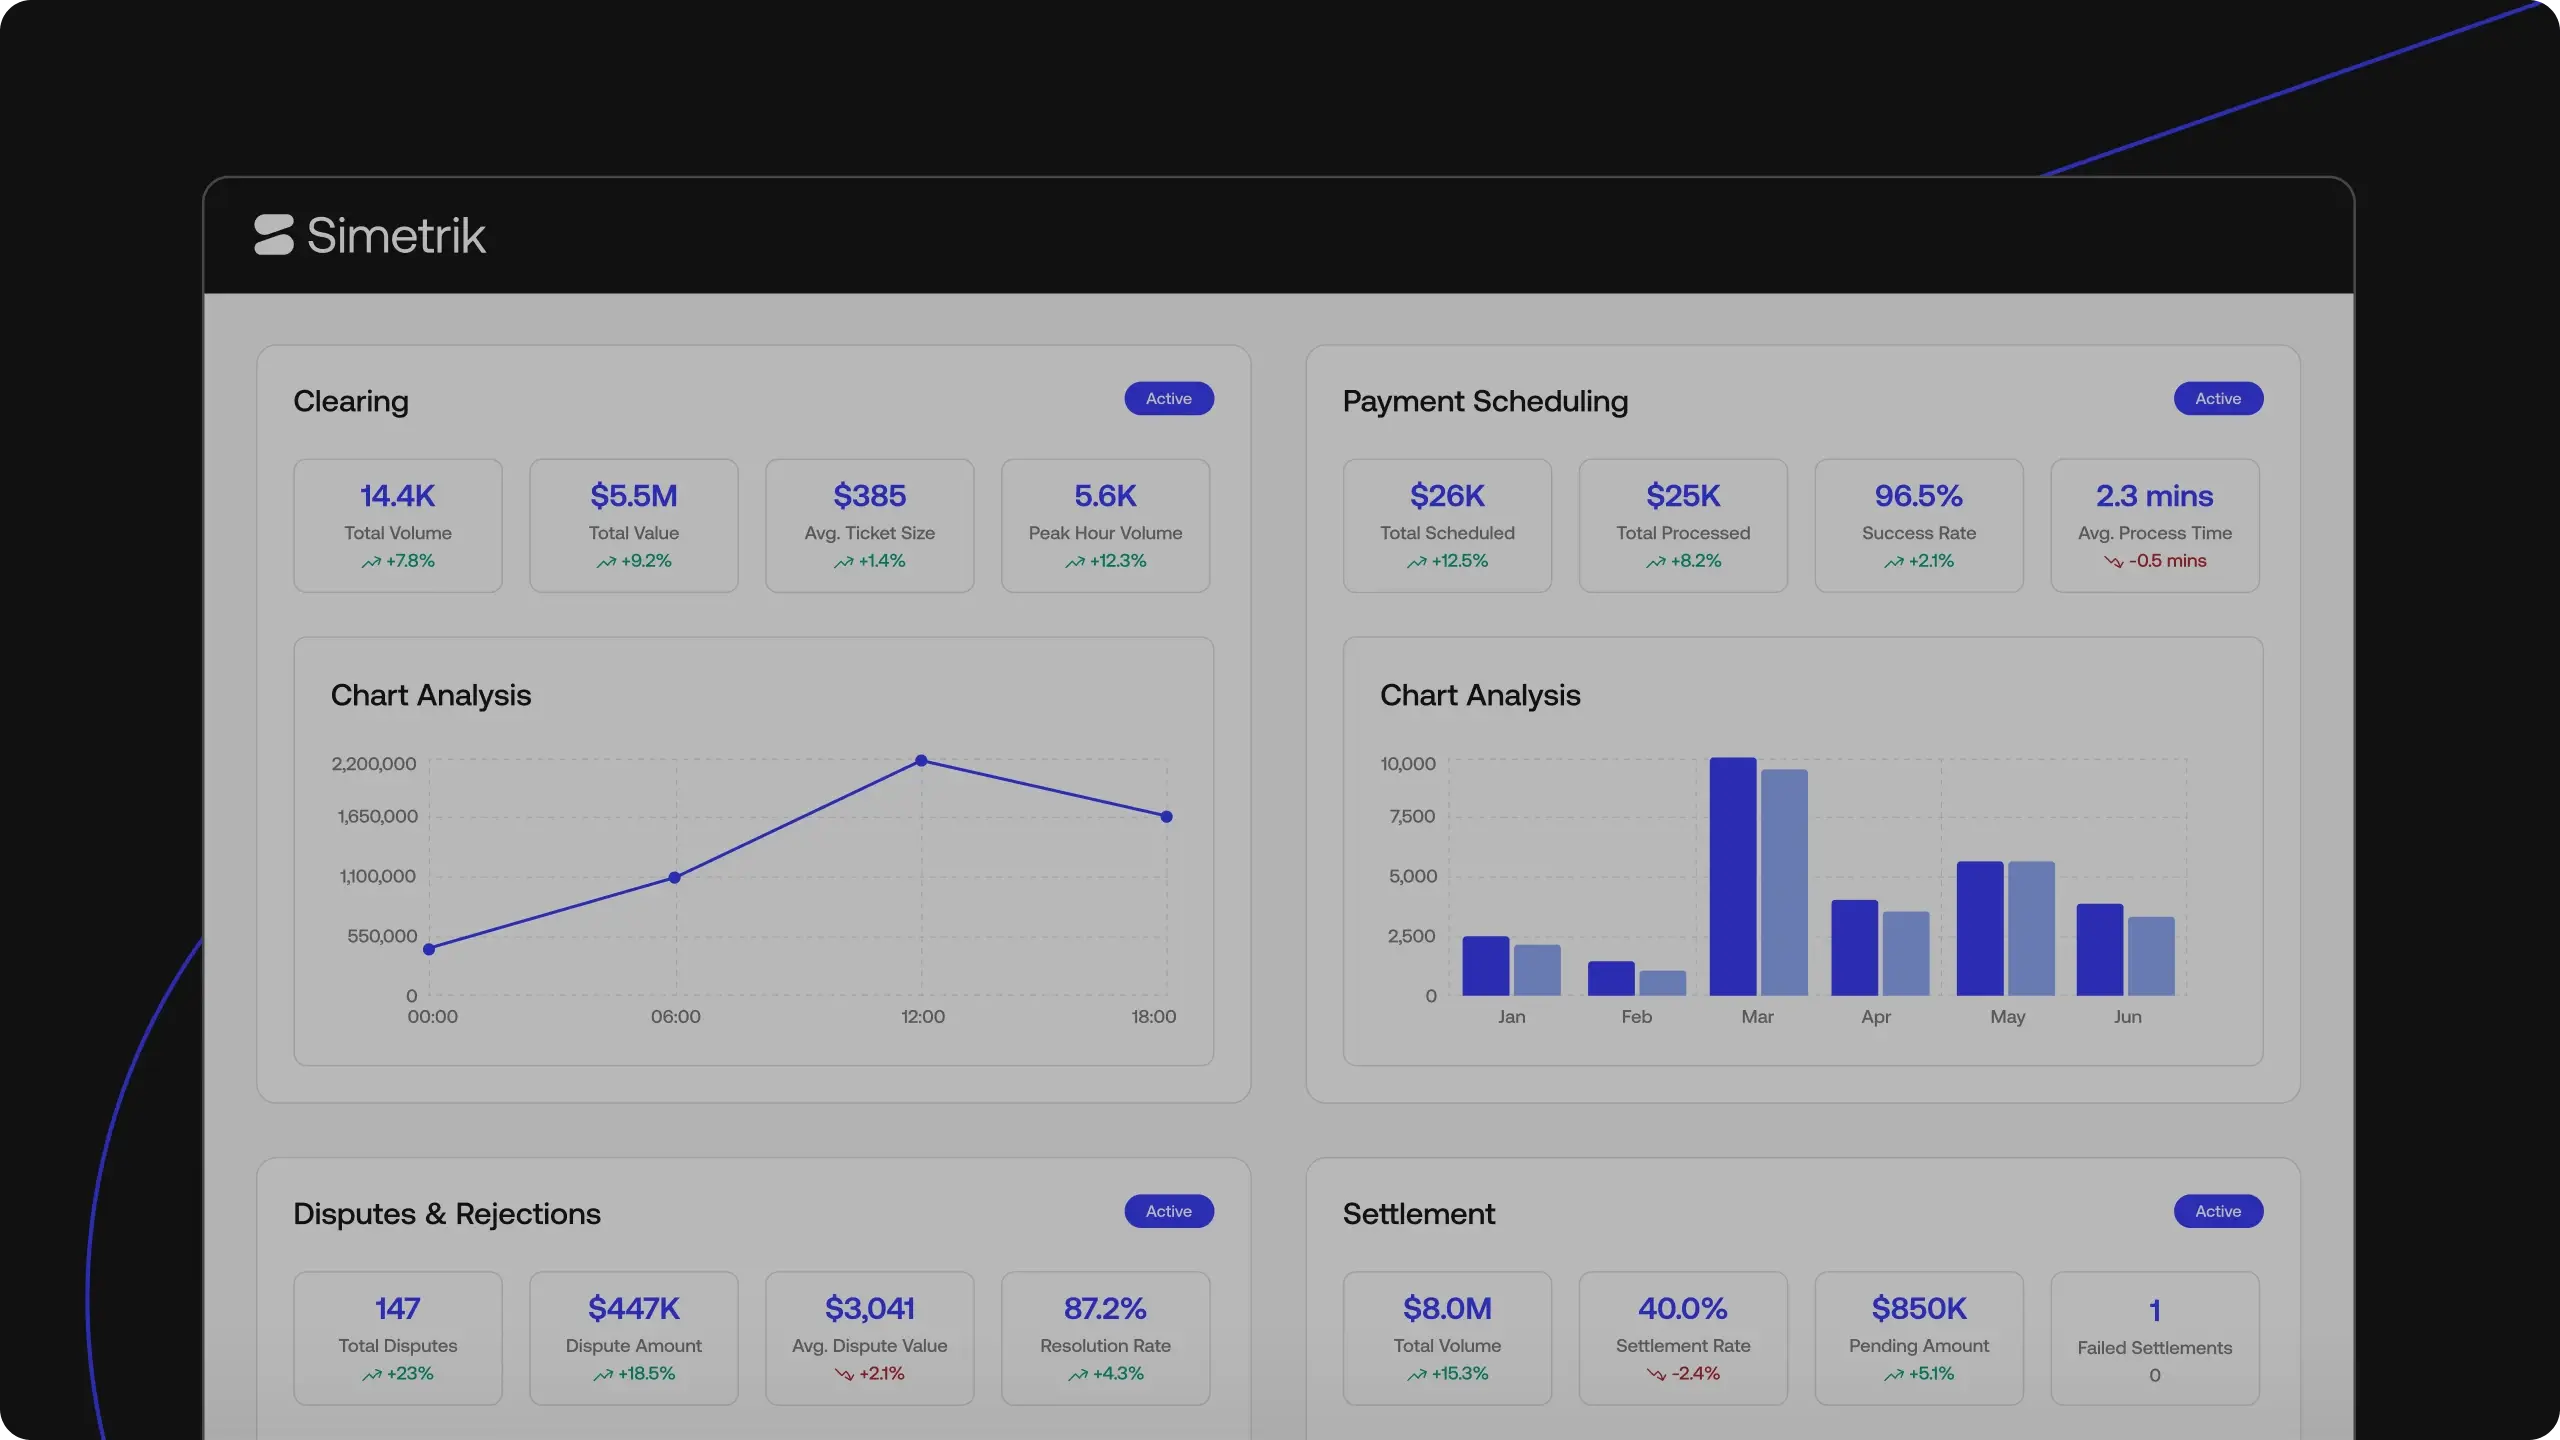The width and height of the screenshot is (2560, 1440).
Task: Click the downward trend icon under Avg. Process Time
Action: pyautogui.click(x=2113, y=562)
